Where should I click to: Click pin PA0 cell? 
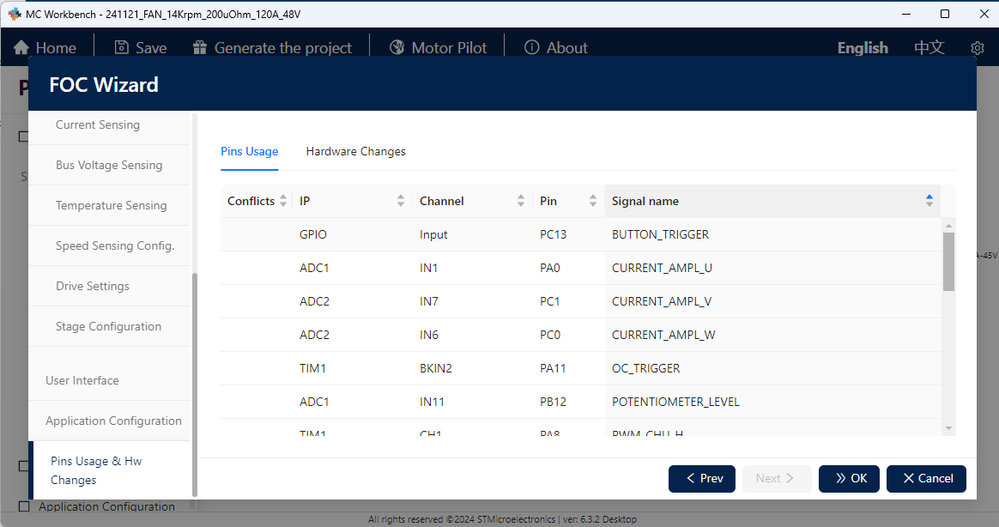pos(569,268)
